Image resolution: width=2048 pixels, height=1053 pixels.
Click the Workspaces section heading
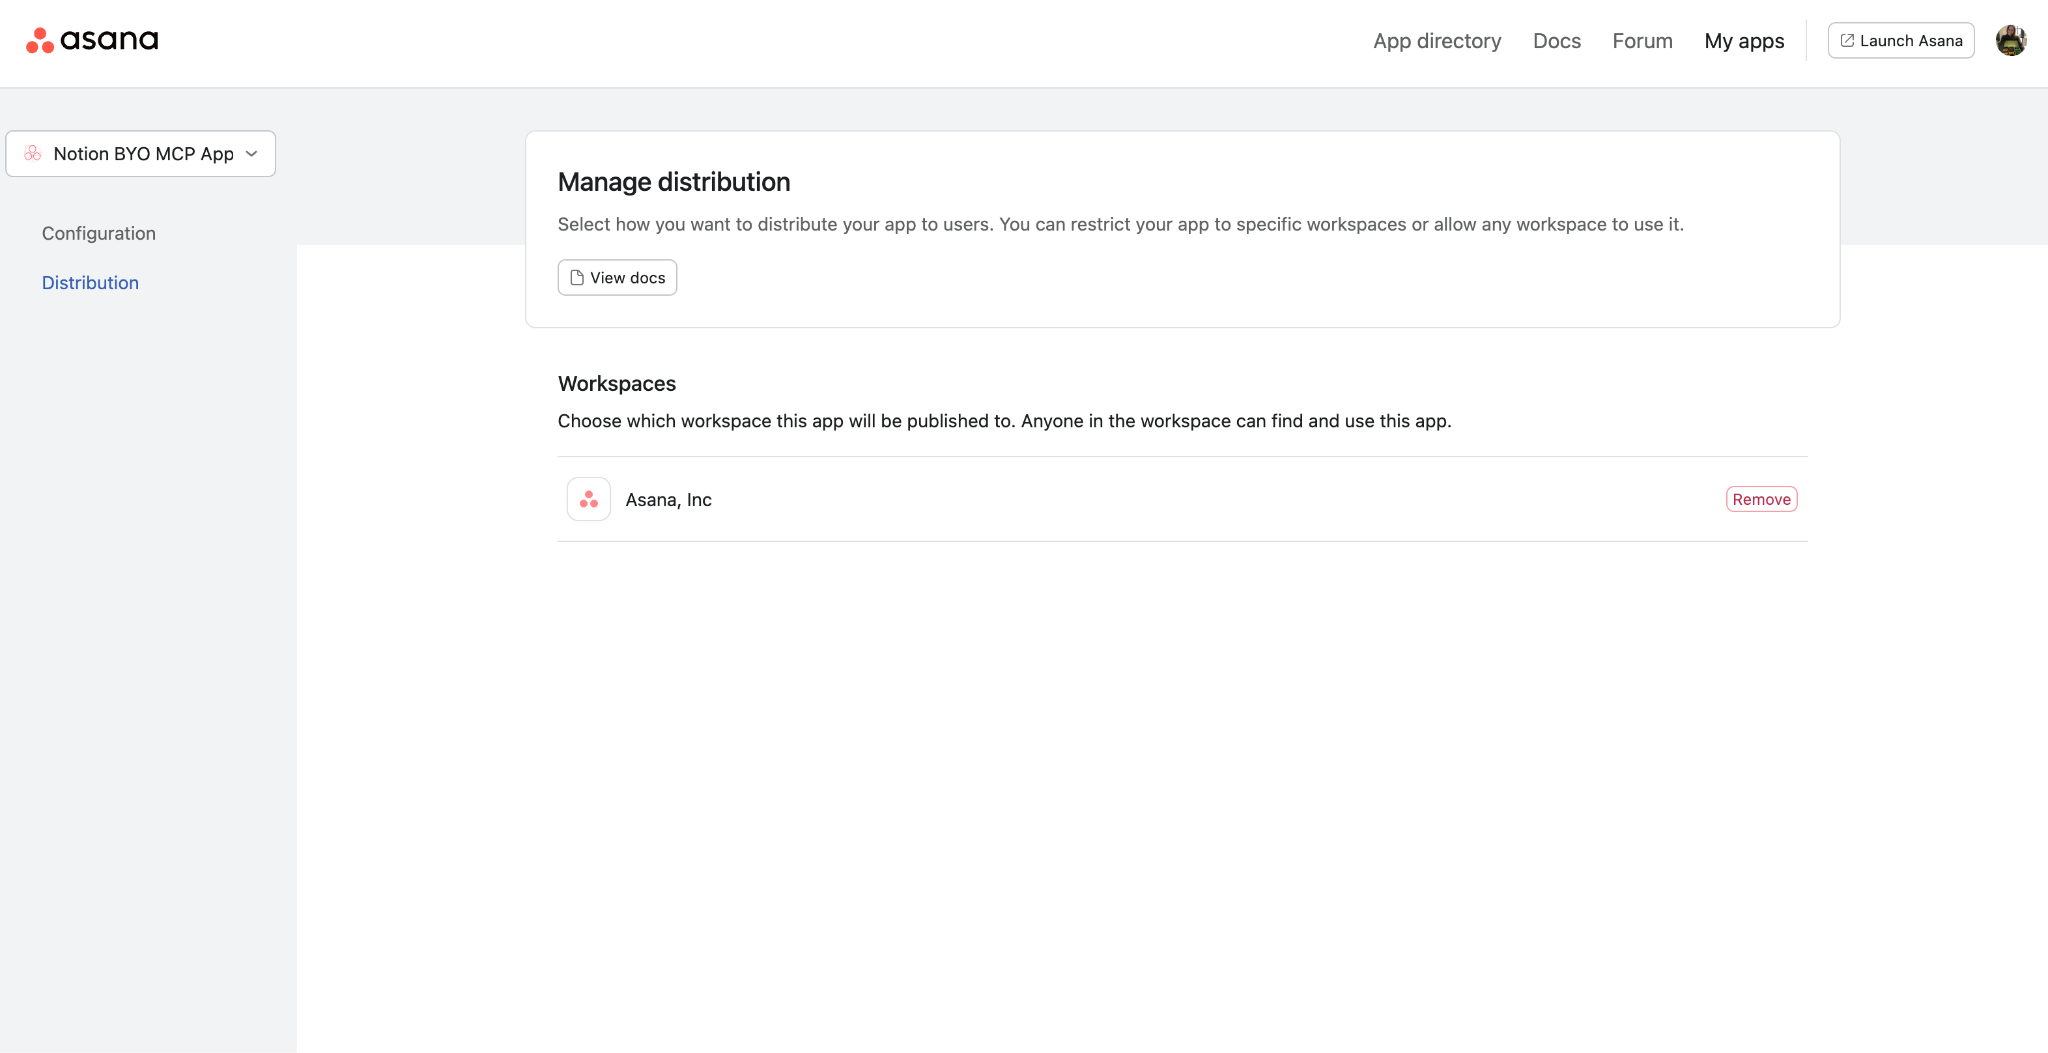(617, 384)
